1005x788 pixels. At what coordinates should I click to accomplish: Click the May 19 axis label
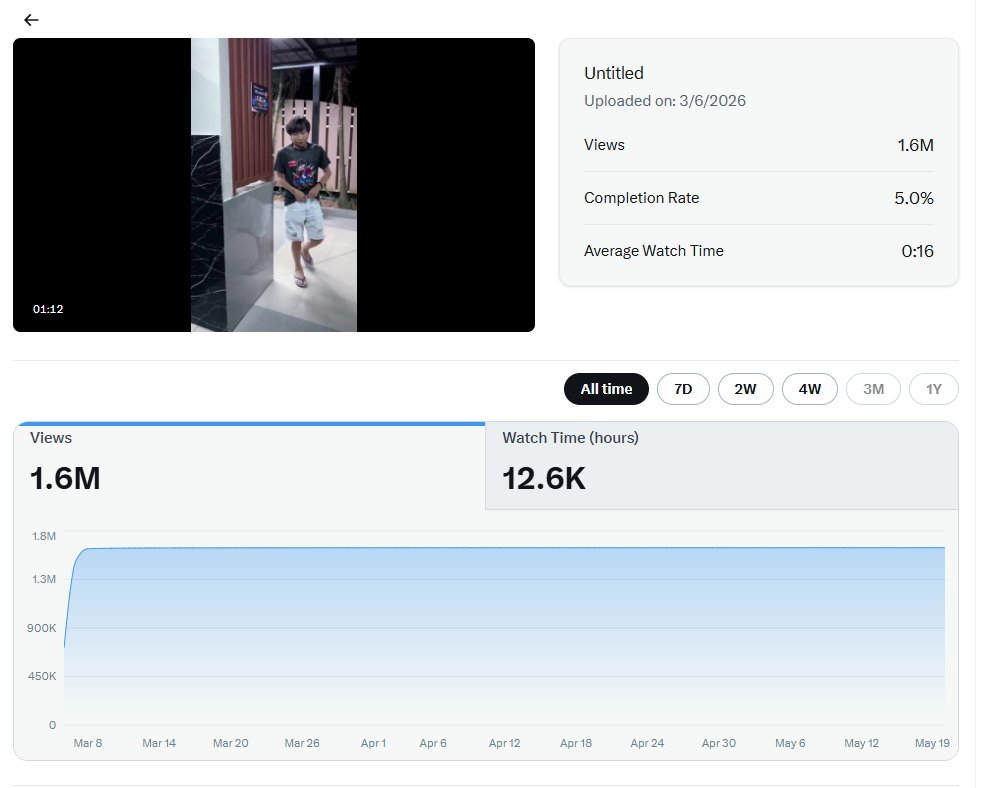(x=932, y=743)
